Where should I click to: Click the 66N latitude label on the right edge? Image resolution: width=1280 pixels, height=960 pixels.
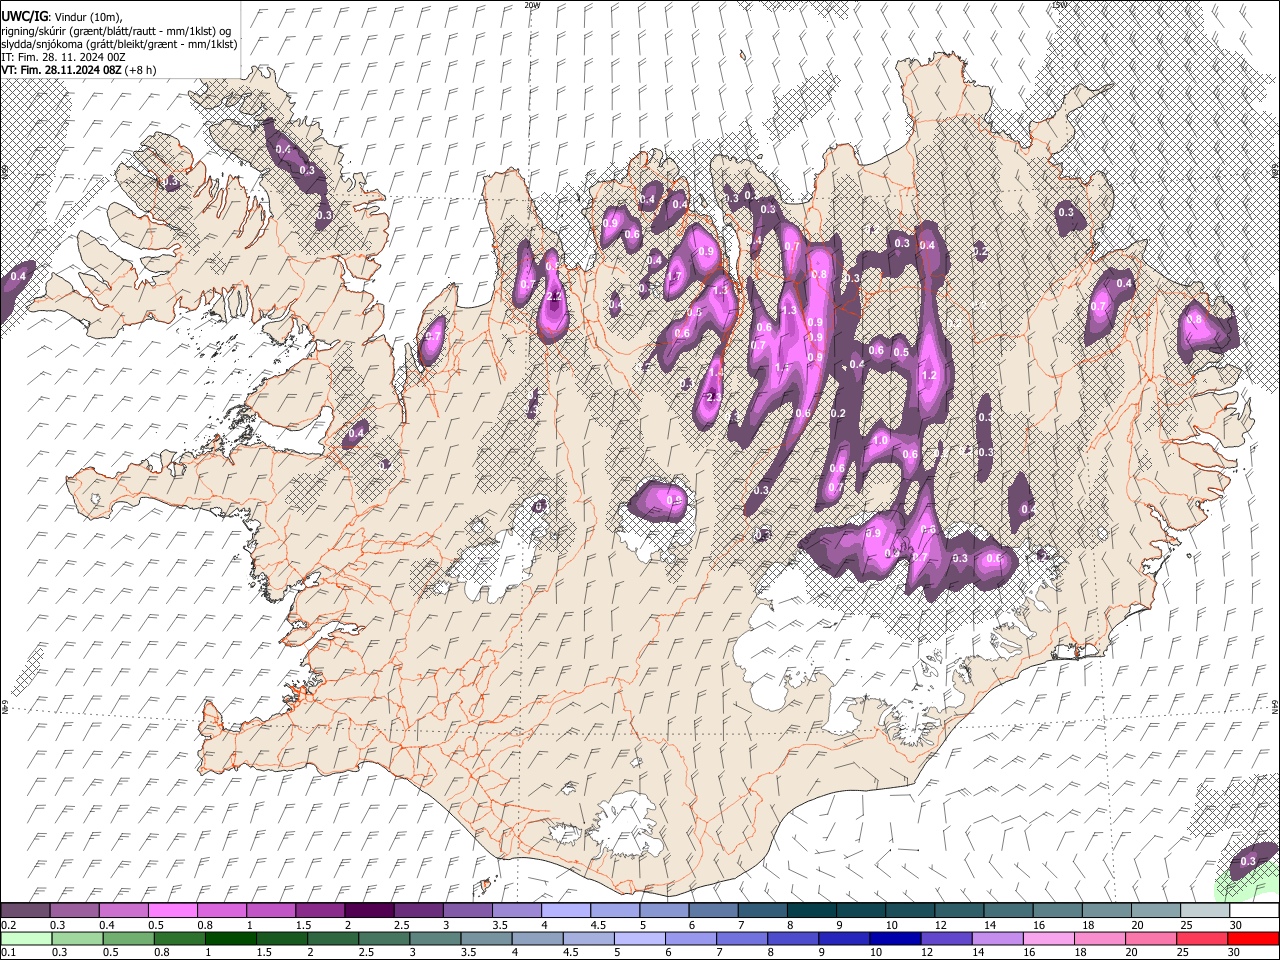click(x=1275, y=171)
